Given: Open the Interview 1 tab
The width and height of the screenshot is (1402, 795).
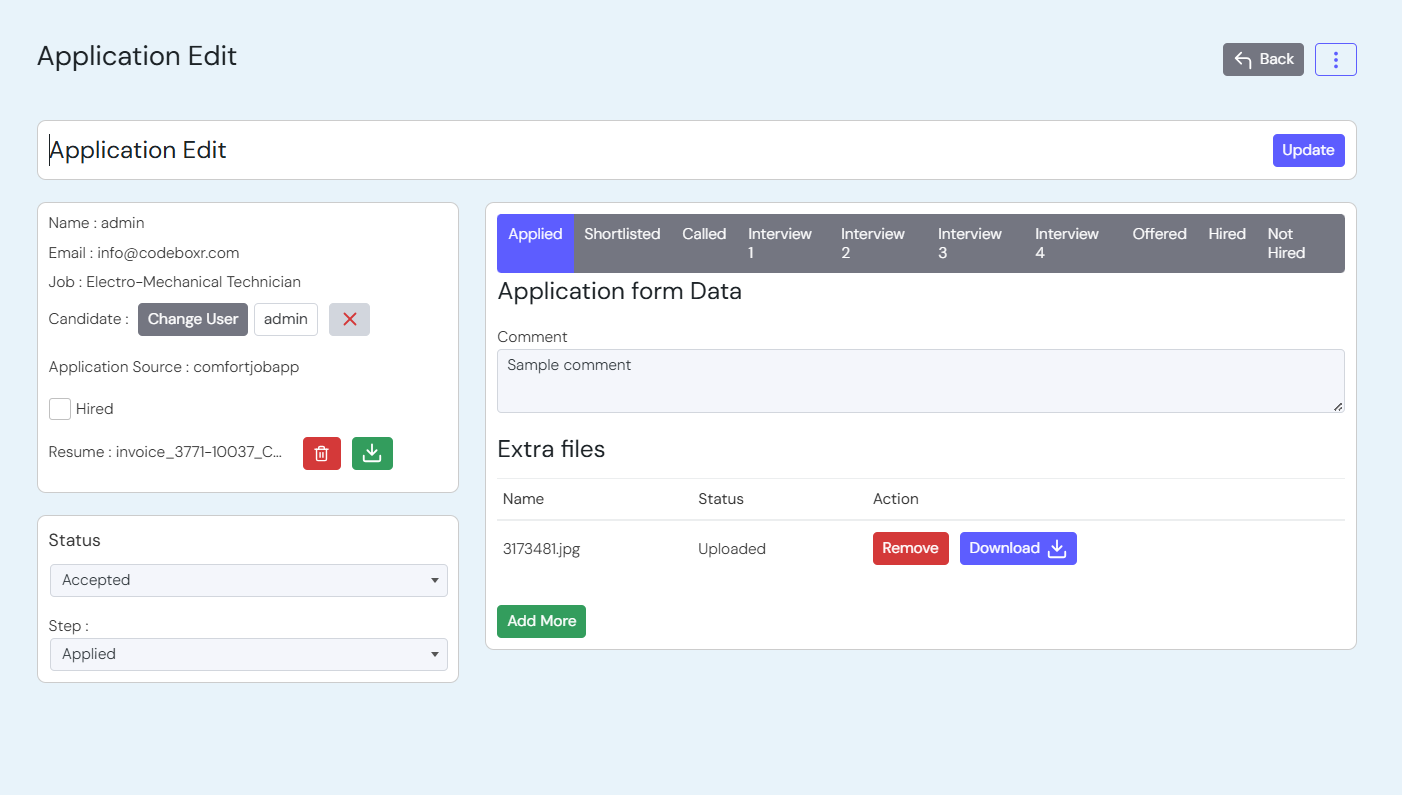Looking at the screenshot, I should (780, 243).
